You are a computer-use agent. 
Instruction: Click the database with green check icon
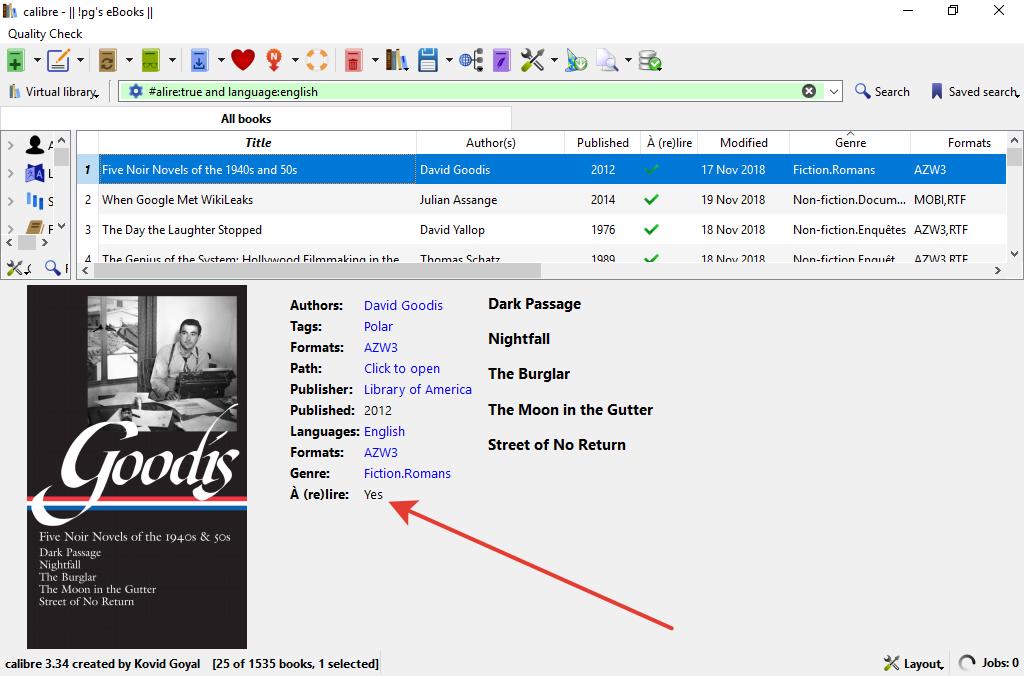coord(650,61)
